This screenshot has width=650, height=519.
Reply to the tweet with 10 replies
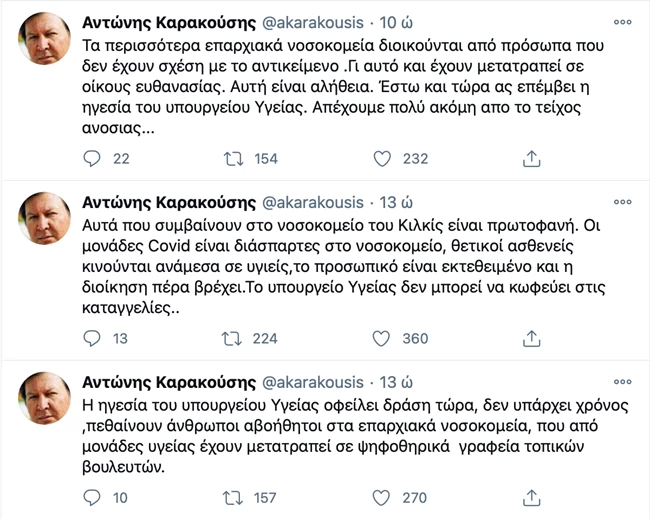pos(93,497)
